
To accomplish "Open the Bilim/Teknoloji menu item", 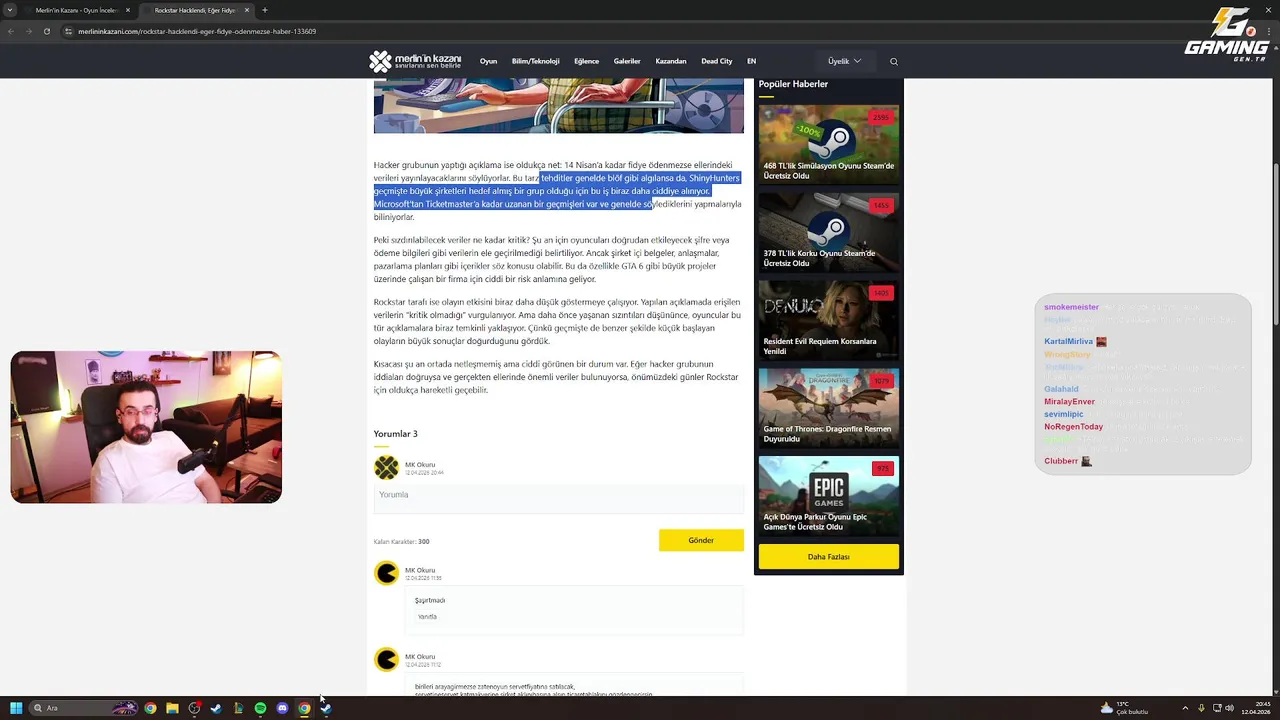I will [x=535, y=61].
